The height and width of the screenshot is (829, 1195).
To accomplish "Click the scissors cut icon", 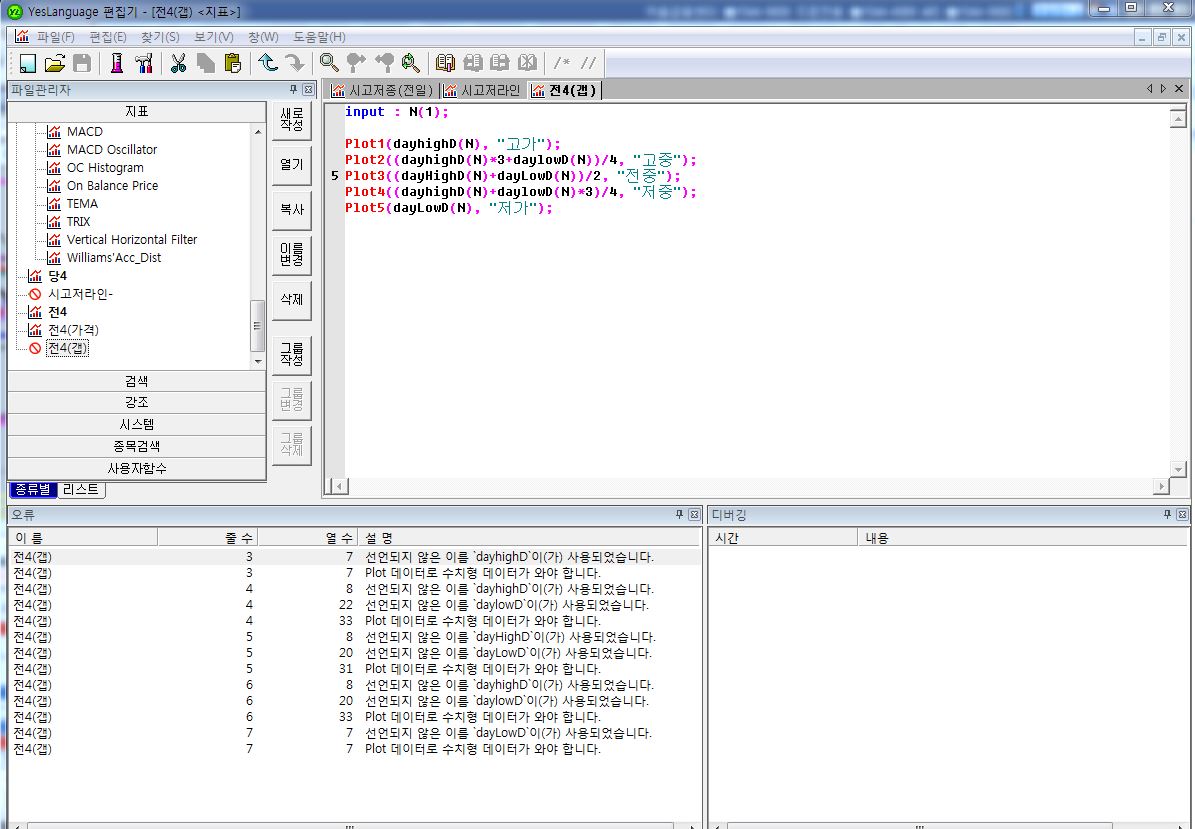I will tap(178, 63).
